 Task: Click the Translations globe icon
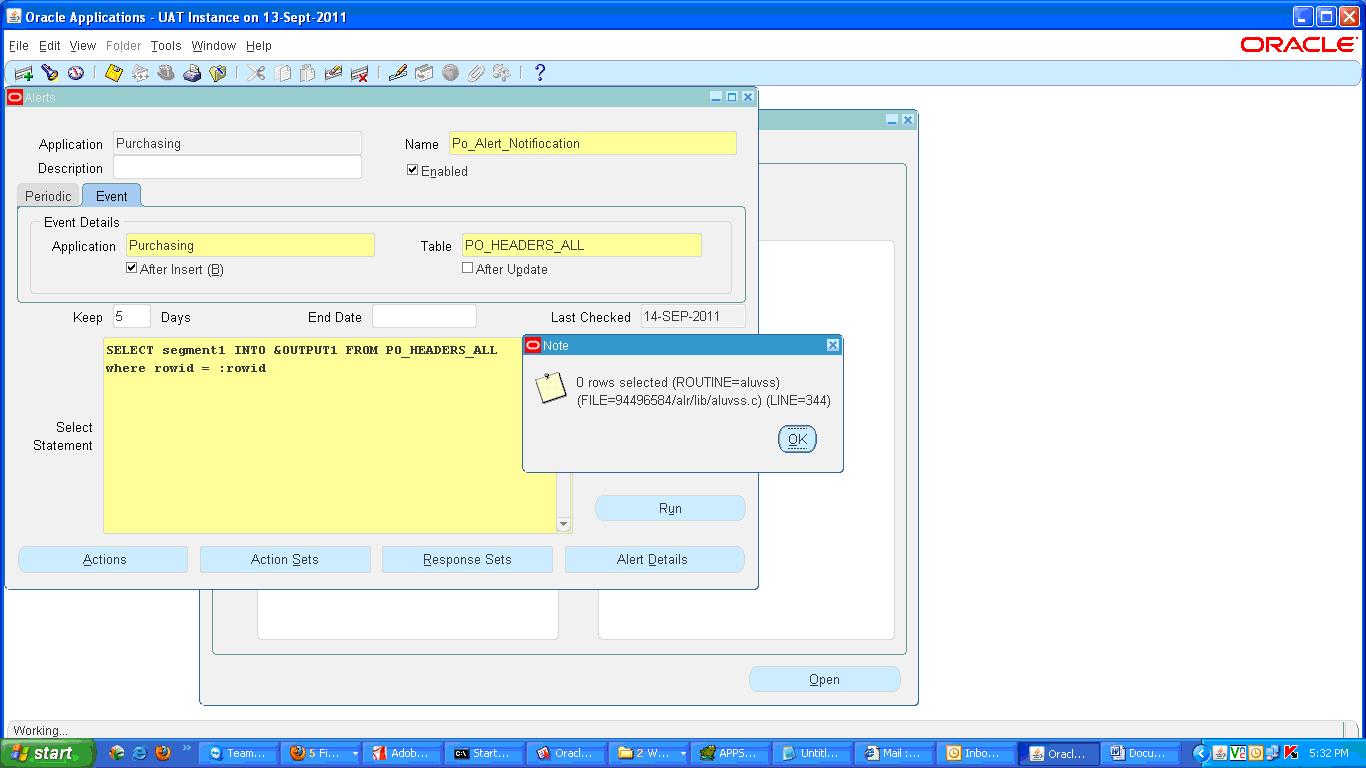(x=450, y=73)
